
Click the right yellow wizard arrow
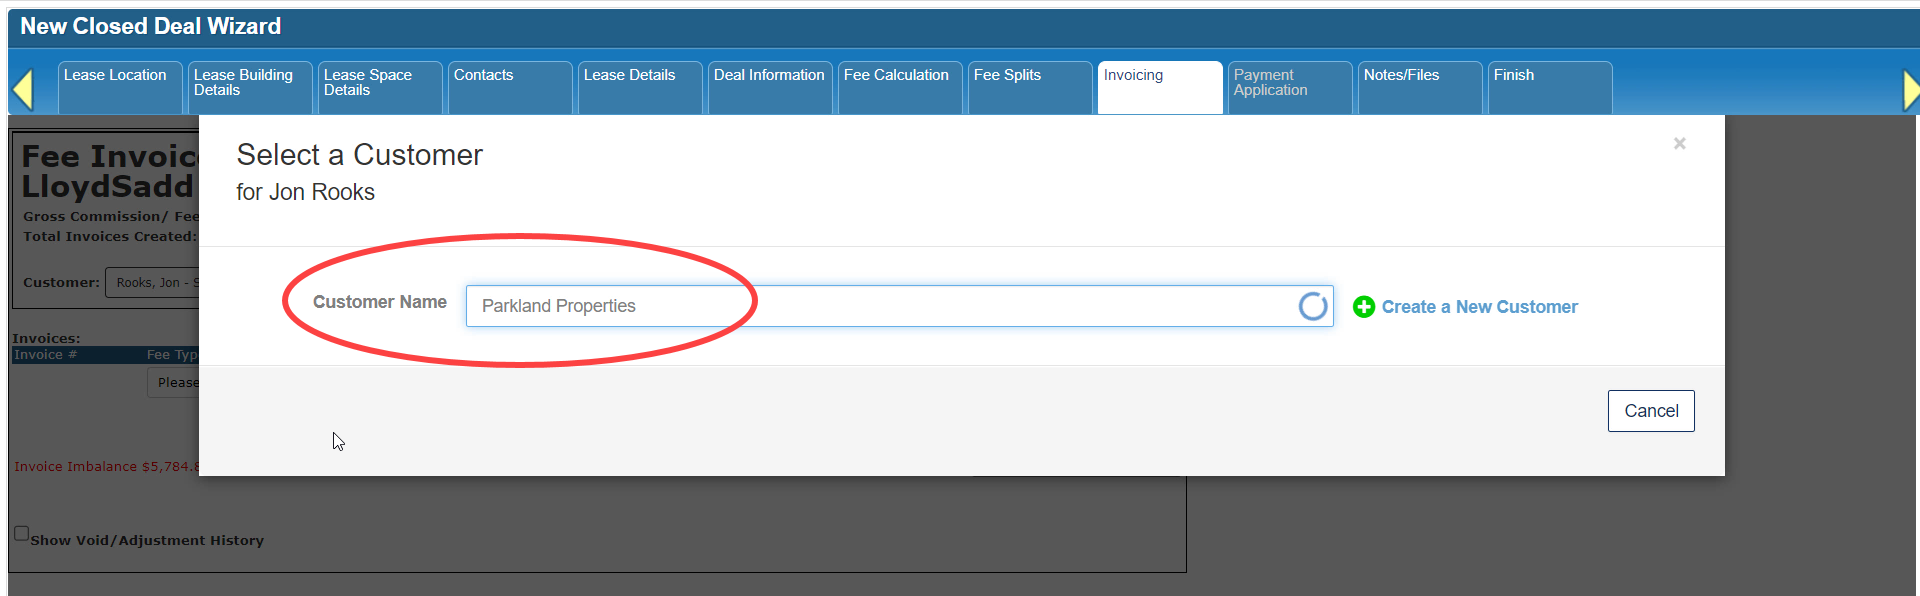(1909, 90)
